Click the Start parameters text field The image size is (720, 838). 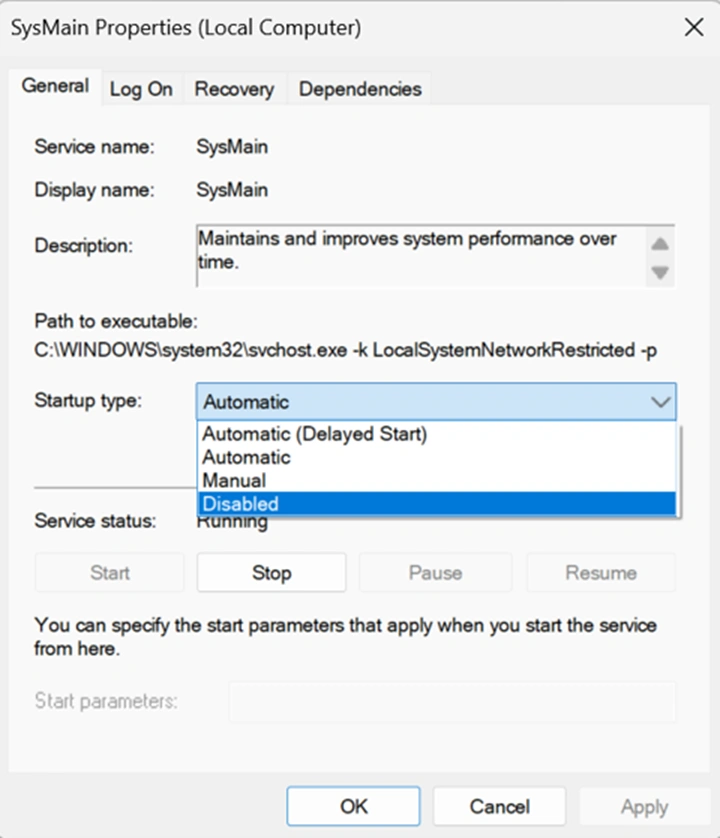(452, 701)
